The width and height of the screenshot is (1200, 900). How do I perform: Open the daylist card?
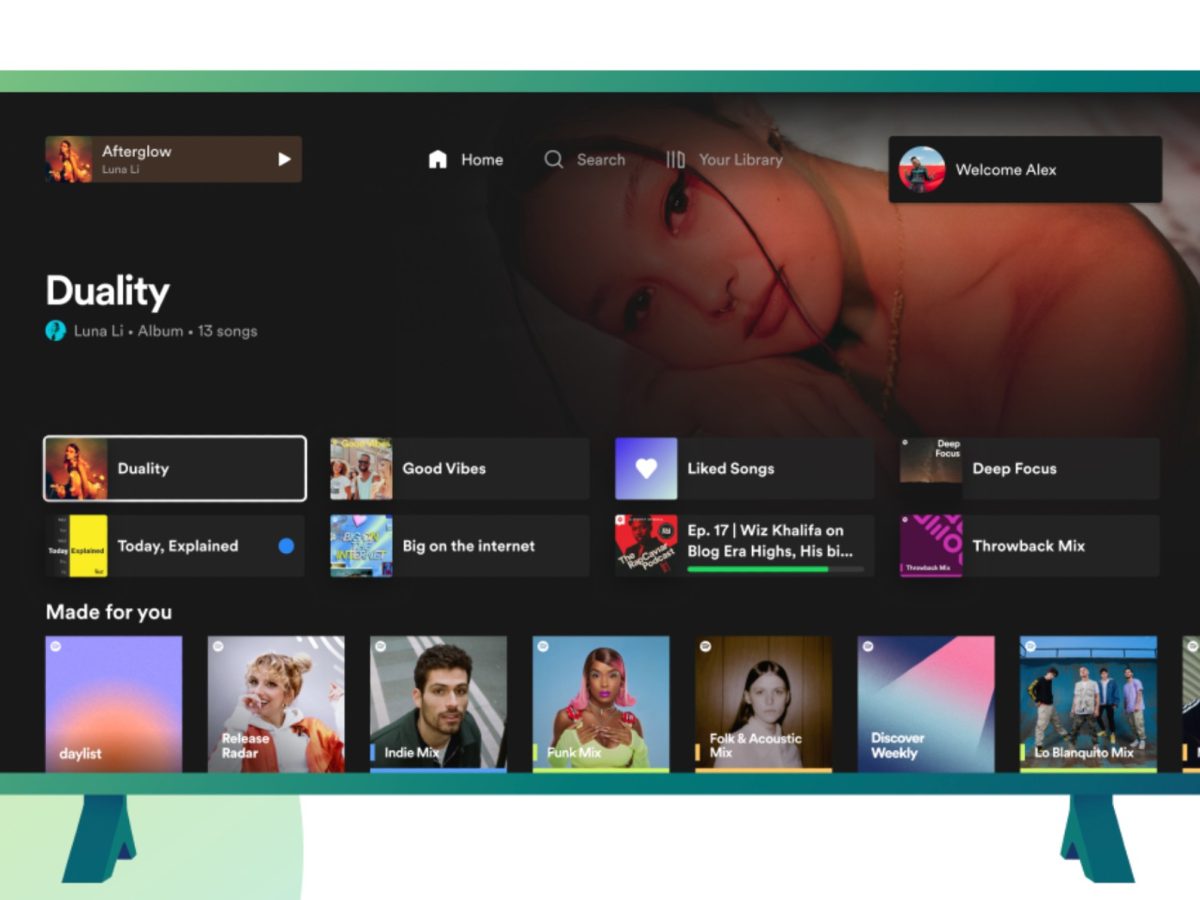114,704
